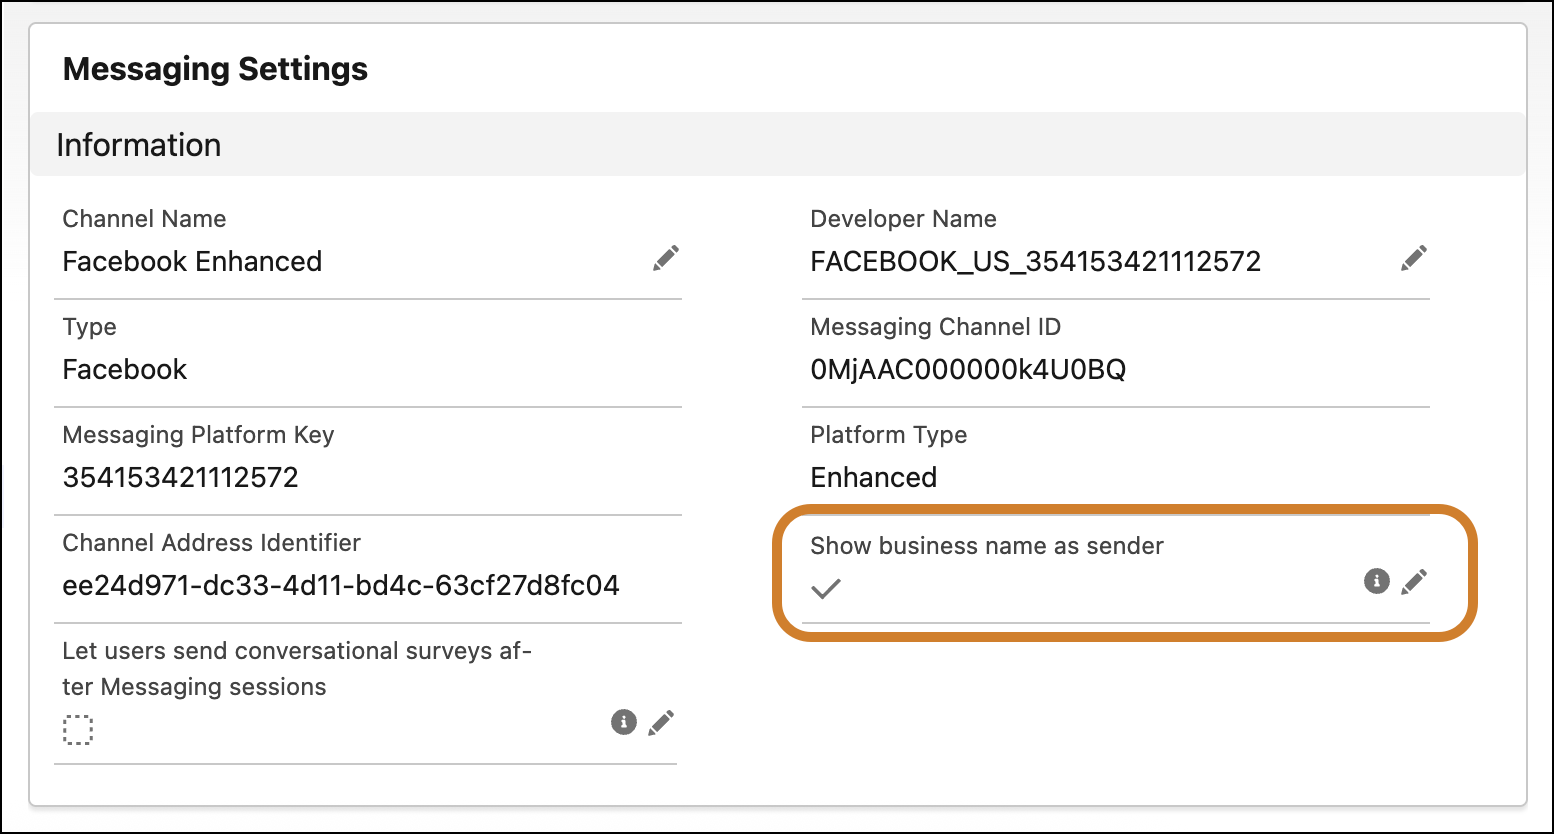Viewport: 1554px width, 834px height.
Task: Click the Type value Facebook
Action: [125, 369]
